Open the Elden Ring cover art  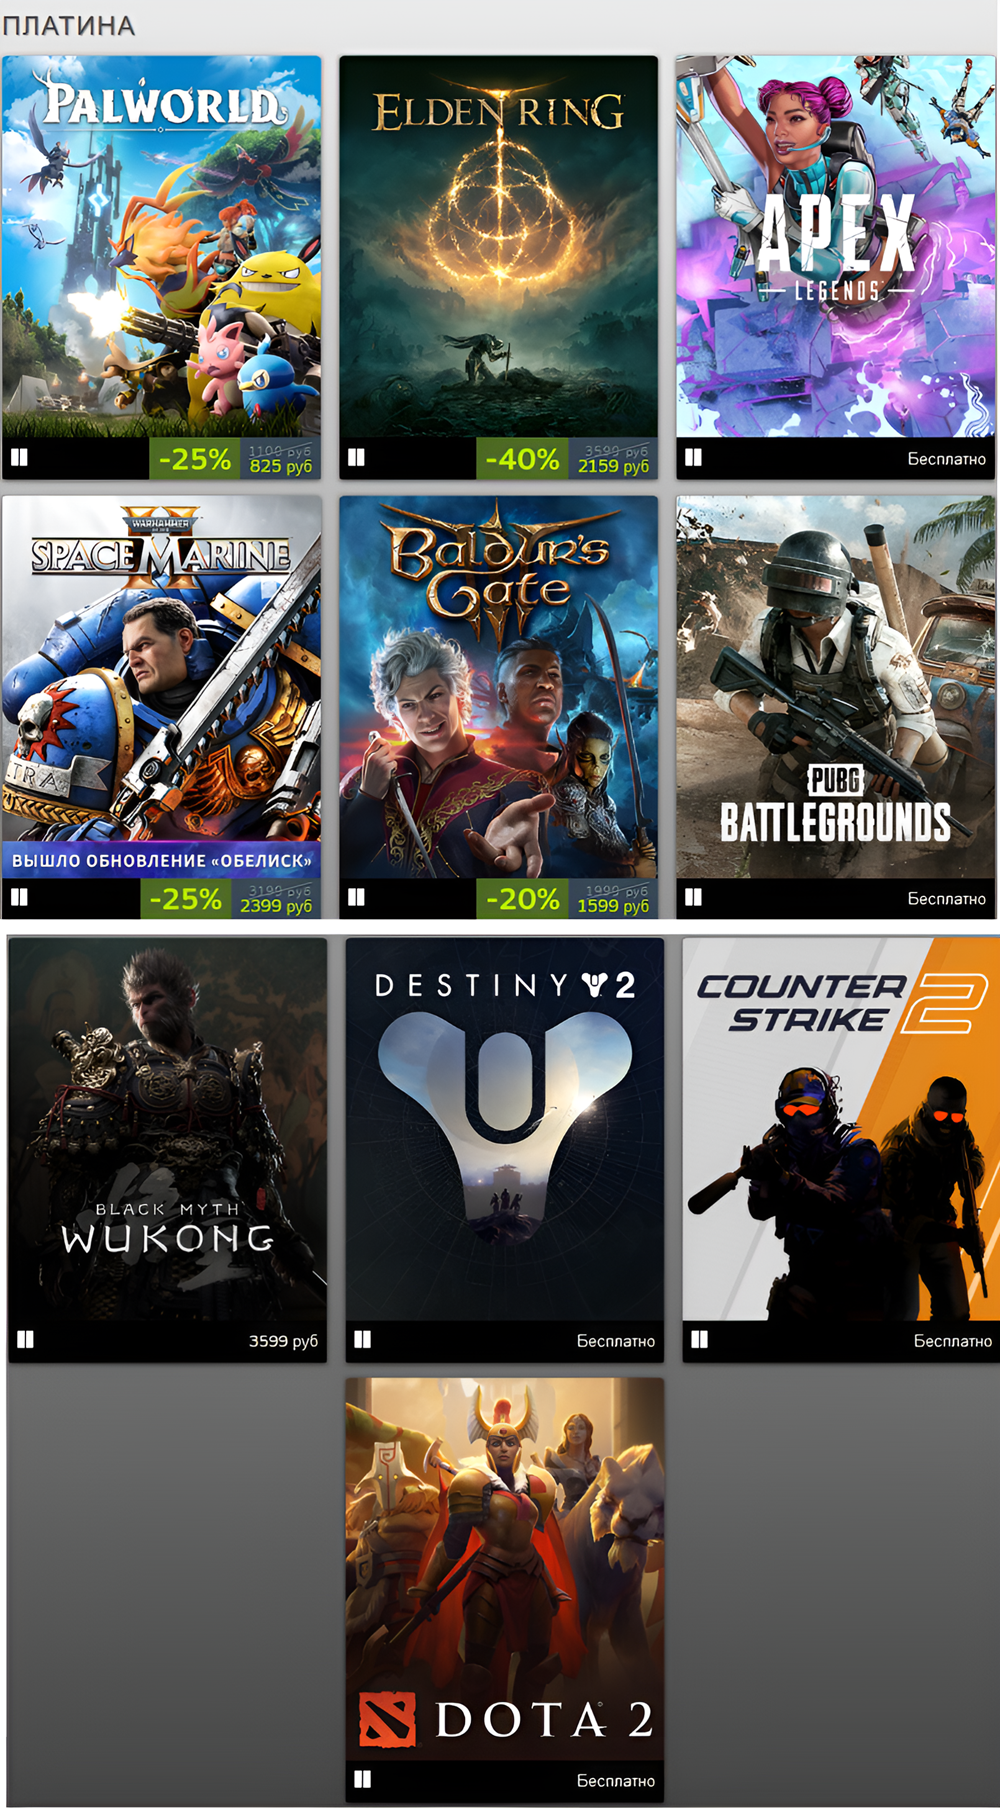pos(499,246)
